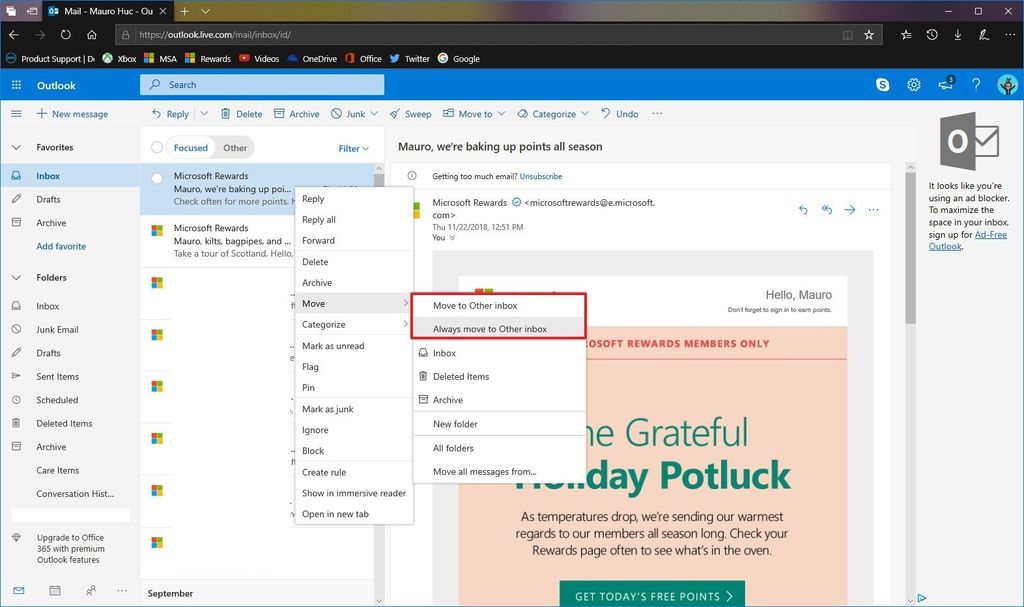The width and height of the screenshot is (1024, 607).
Task: Open Help with the question mark icon
Action: [977, 85]
